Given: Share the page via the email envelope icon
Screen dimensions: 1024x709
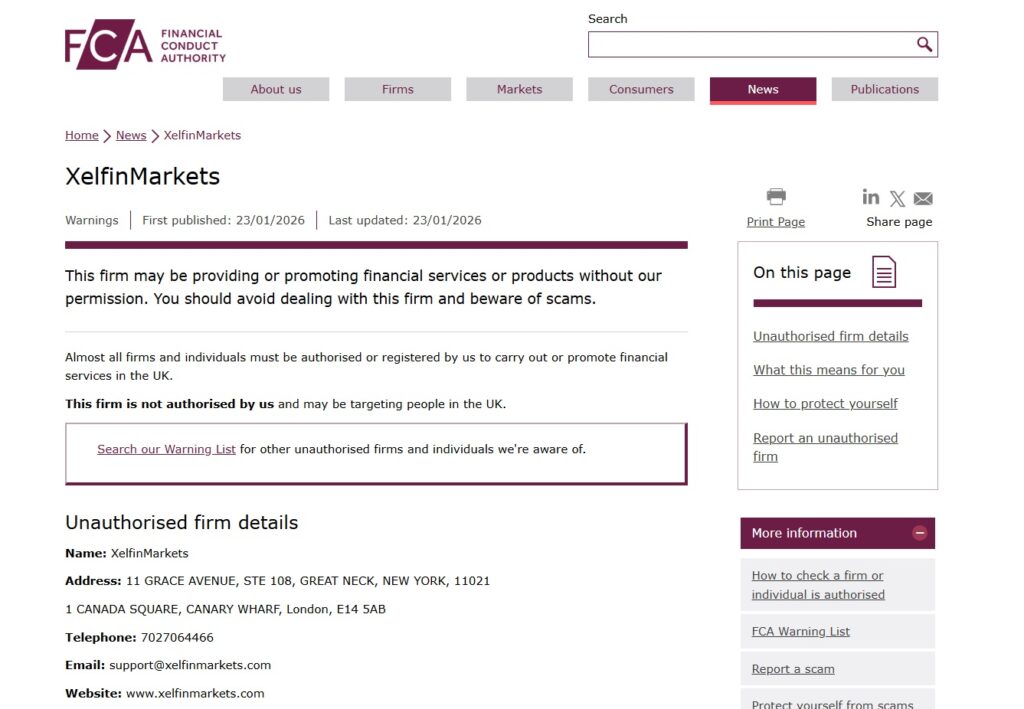Looking at the screenshot, I should [922, 197].
